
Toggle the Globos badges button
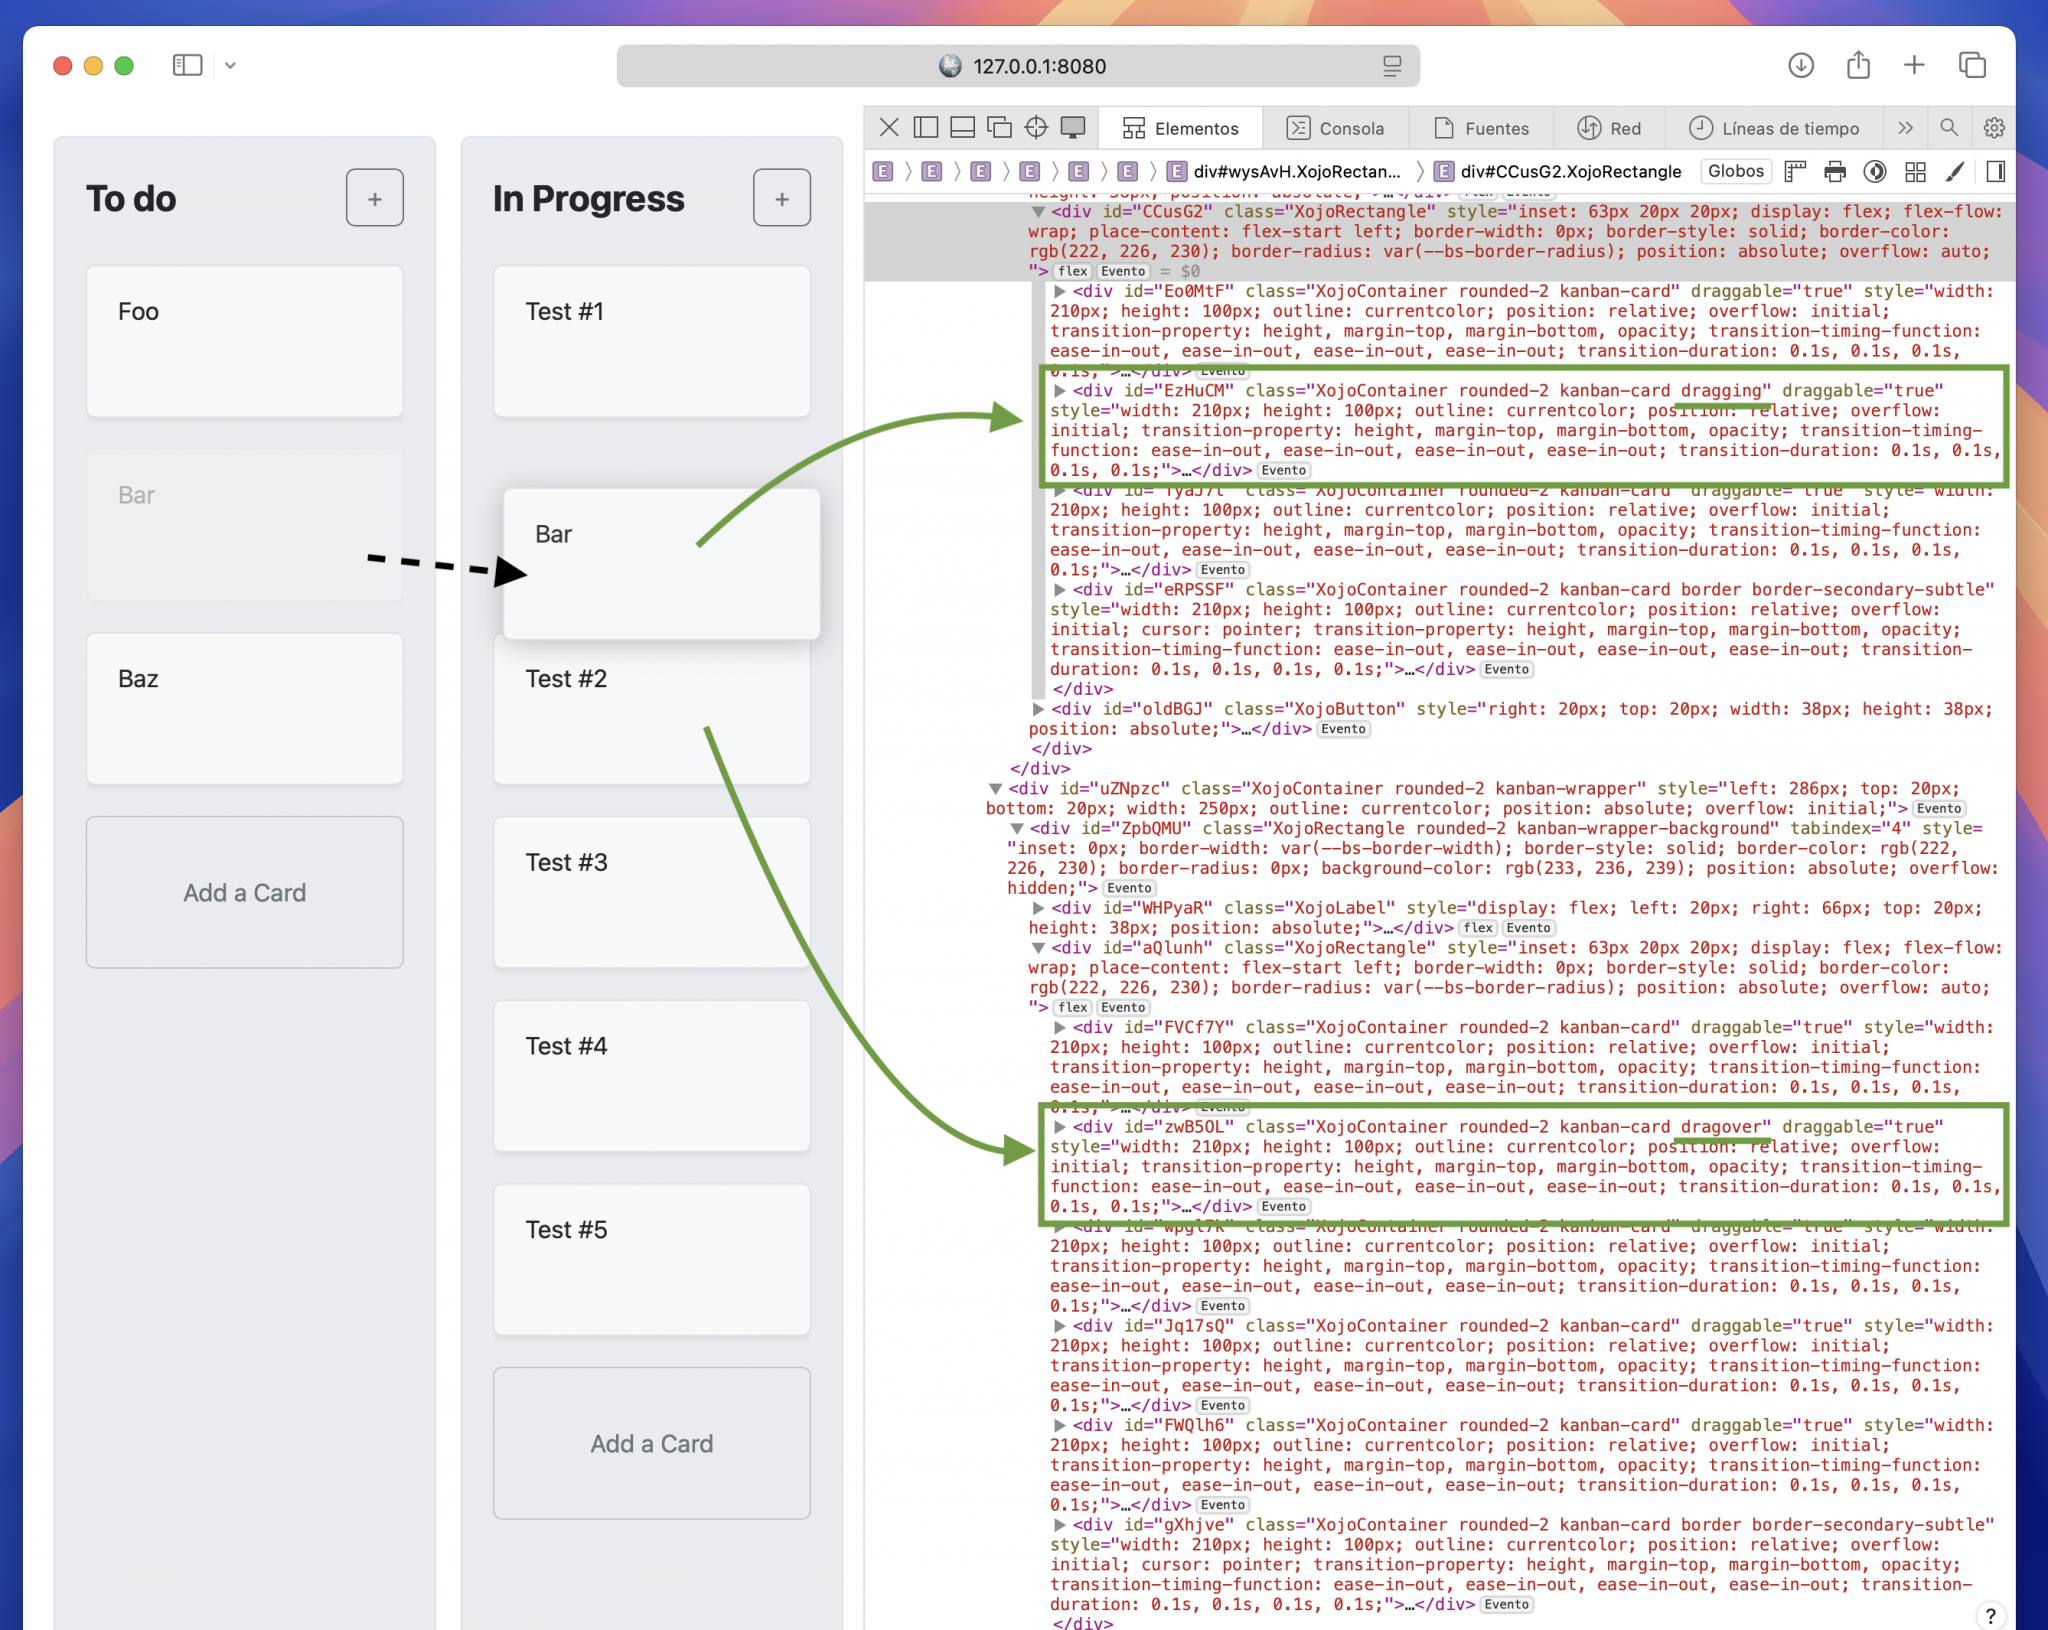(1736, 171)
